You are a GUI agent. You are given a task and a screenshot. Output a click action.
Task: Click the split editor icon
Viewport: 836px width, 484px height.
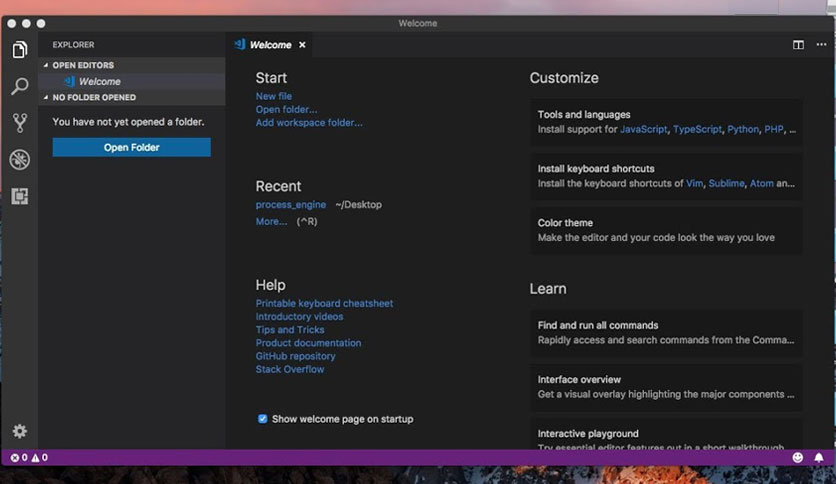[x=798, y=45]
